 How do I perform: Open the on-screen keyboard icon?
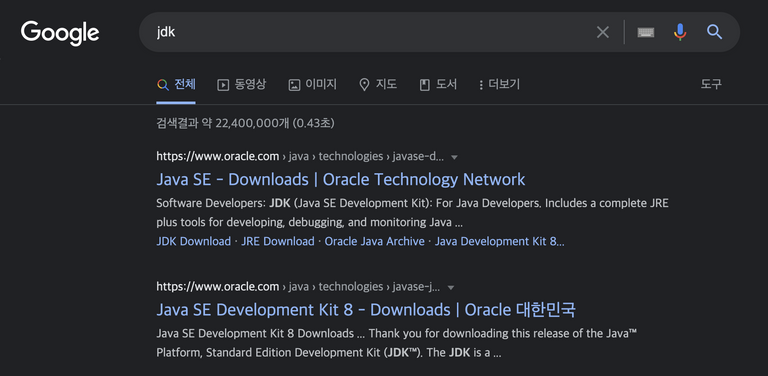[x=646, y=32]
